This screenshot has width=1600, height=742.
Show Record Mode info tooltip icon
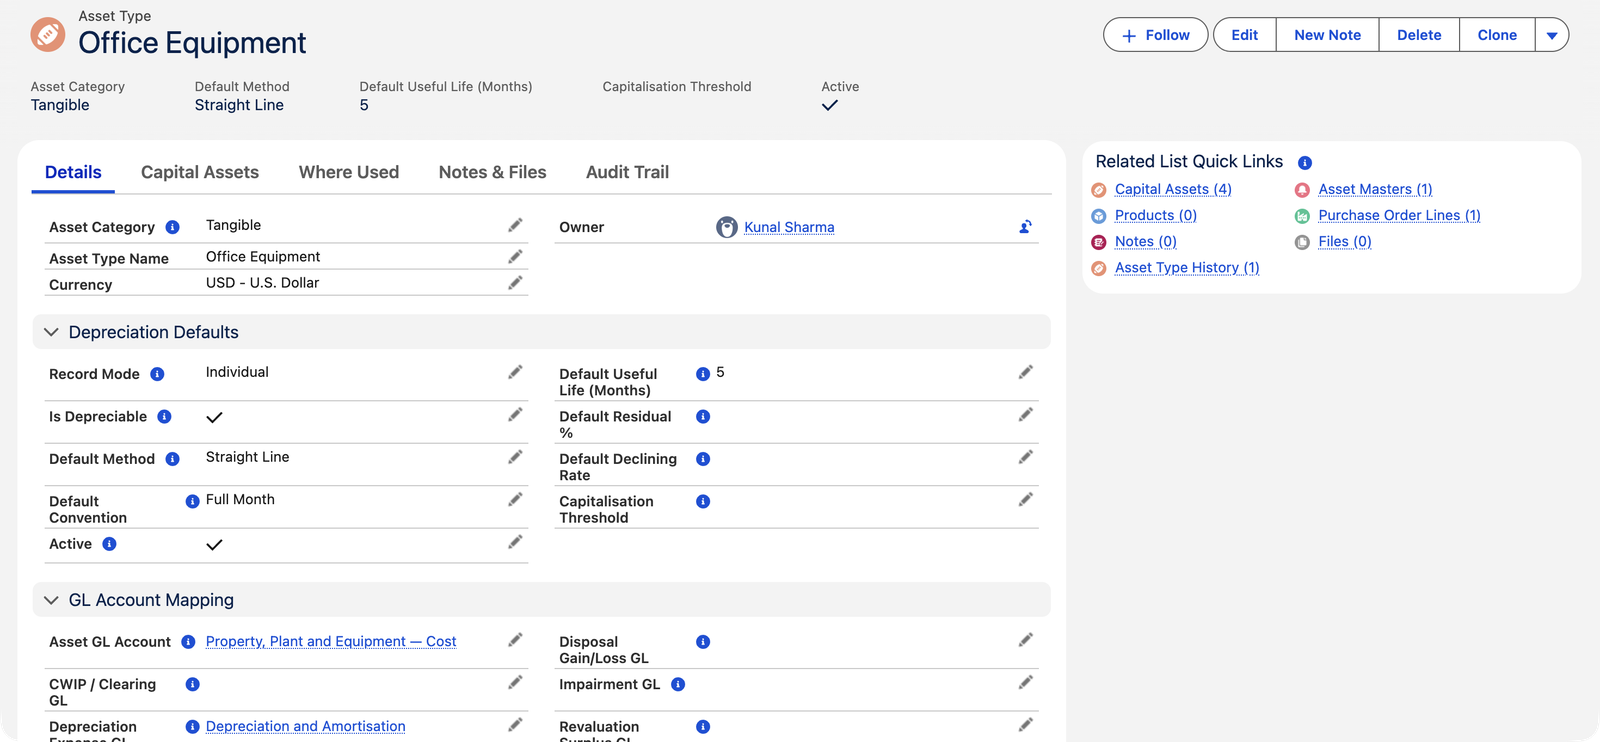(x=157, y=374)
